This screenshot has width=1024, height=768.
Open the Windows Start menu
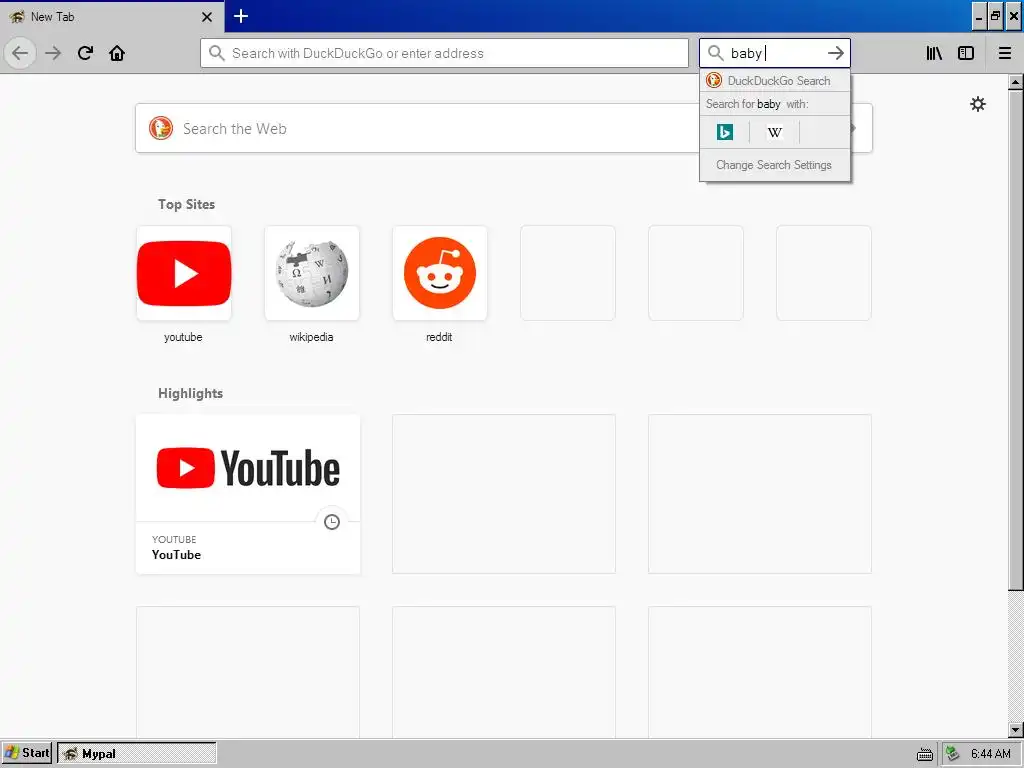[x=27, y=753]
